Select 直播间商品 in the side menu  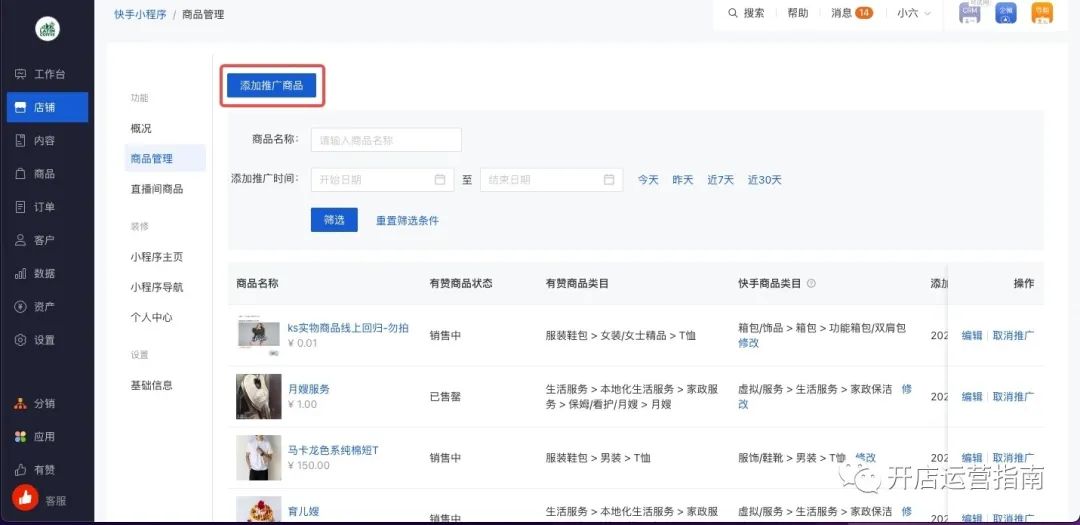[156, 189]
